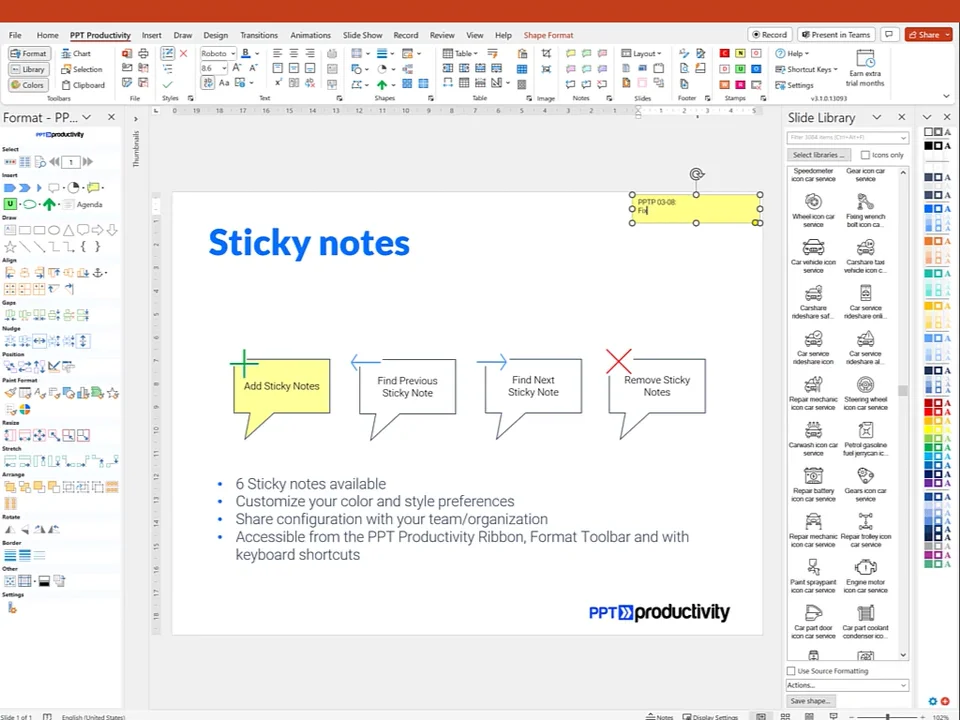This screenshot has height=720, width=960.
Task: Click the change case Aa icon
Action: point(224,83)
